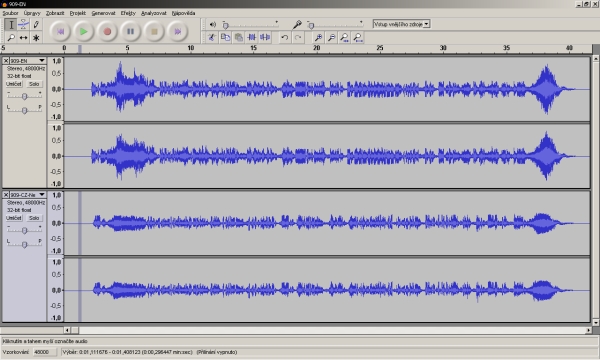Select the Zoom magnifier tool
Screen dimensions: 600x360
(x=11, y=37)
